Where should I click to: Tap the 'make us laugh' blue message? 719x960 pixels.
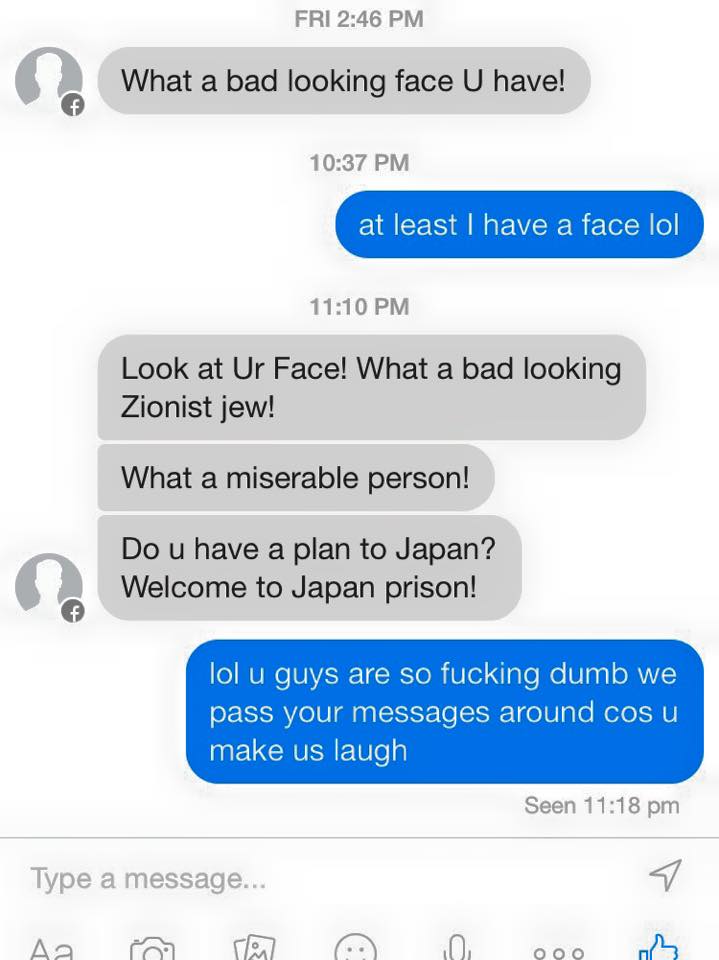(445, 711)
